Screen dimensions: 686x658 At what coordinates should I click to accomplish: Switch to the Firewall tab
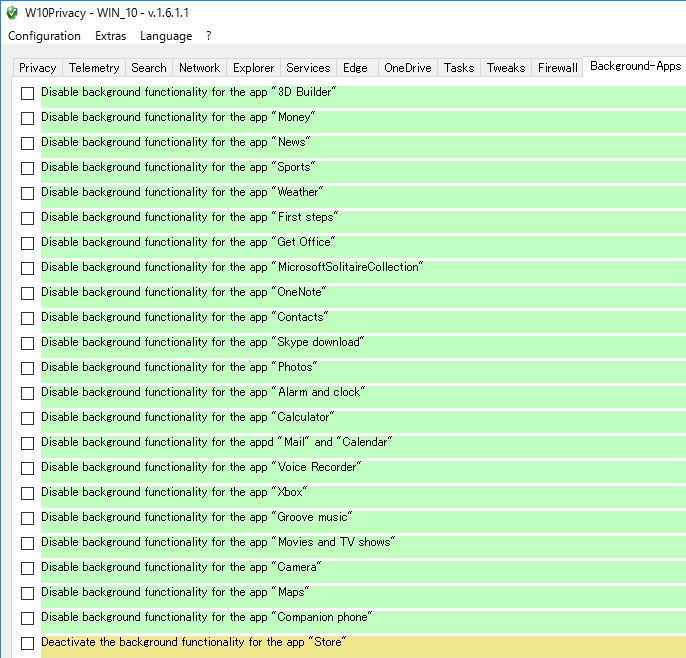(558, 68)
